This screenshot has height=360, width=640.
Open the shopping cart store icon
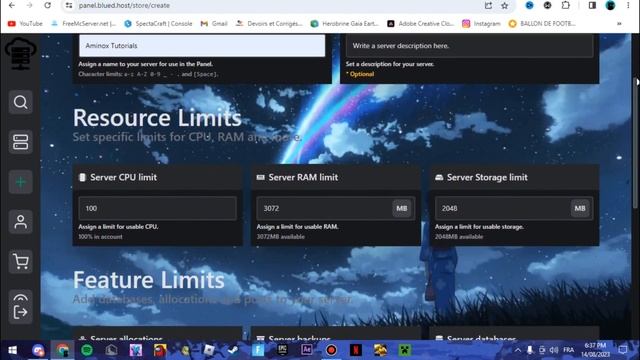point(20,262)
